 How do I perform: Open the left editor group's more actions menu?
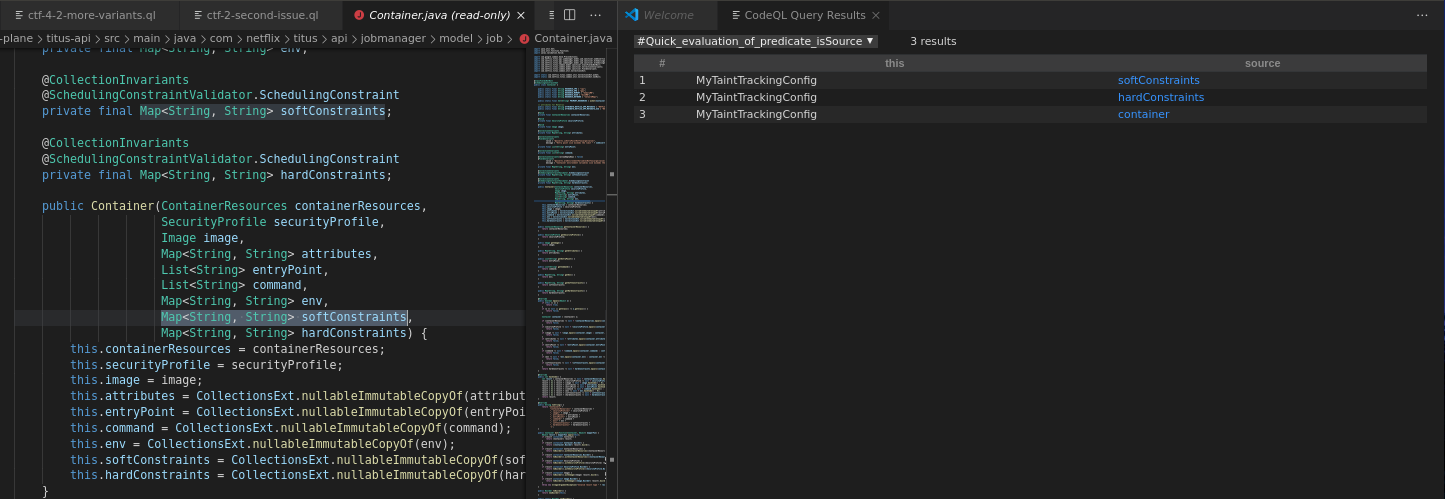pyautogui.click(x=596, y=15)
